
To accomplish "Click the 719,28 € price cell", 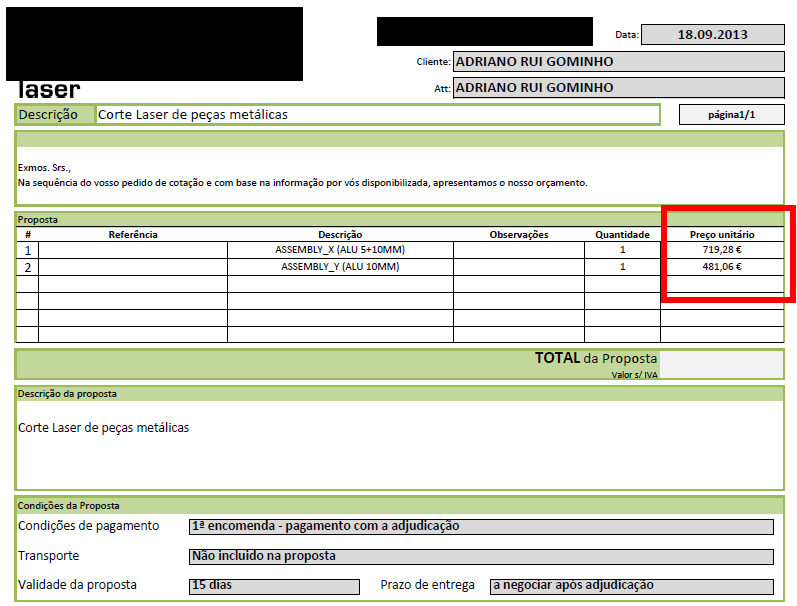I will [722, 250].
